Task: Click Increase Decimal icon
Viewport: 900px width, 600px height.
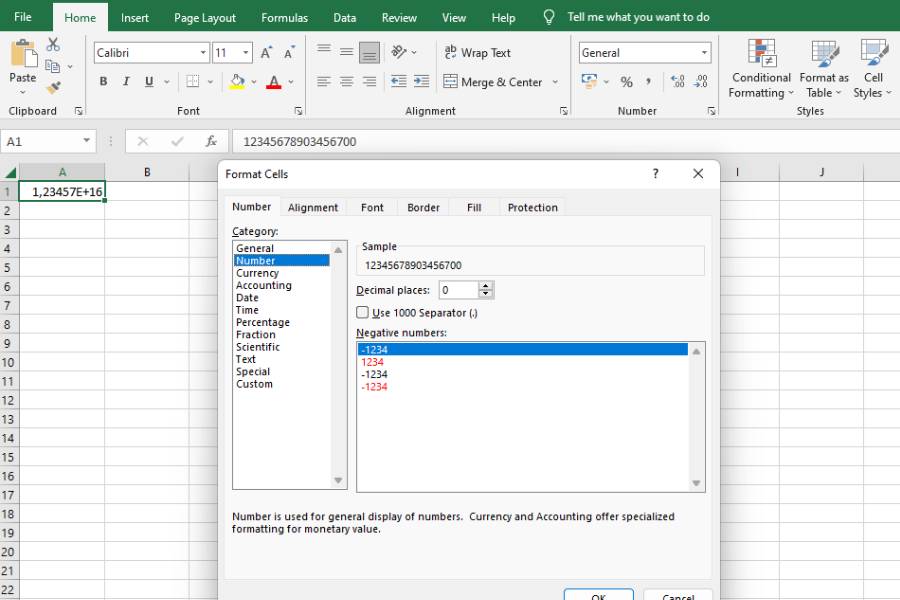Action: [677, 82]
